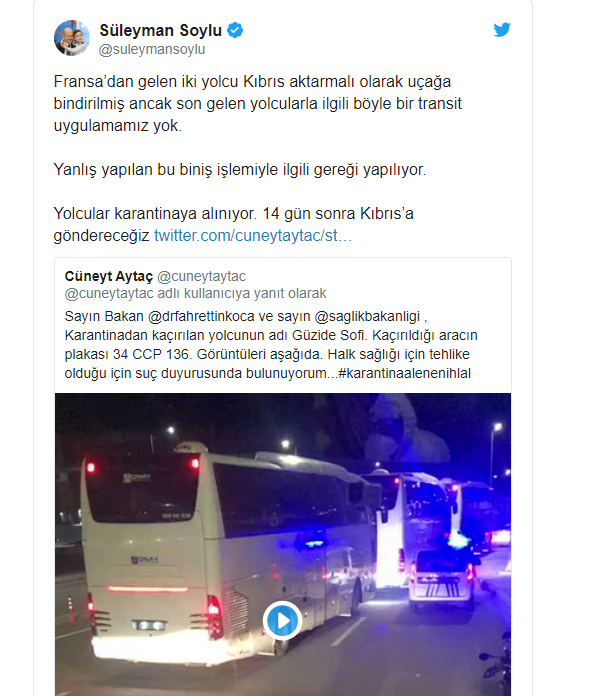Open the #karantinaalenenihlal hashtag

pyautogui.click(x=404, y=373)
